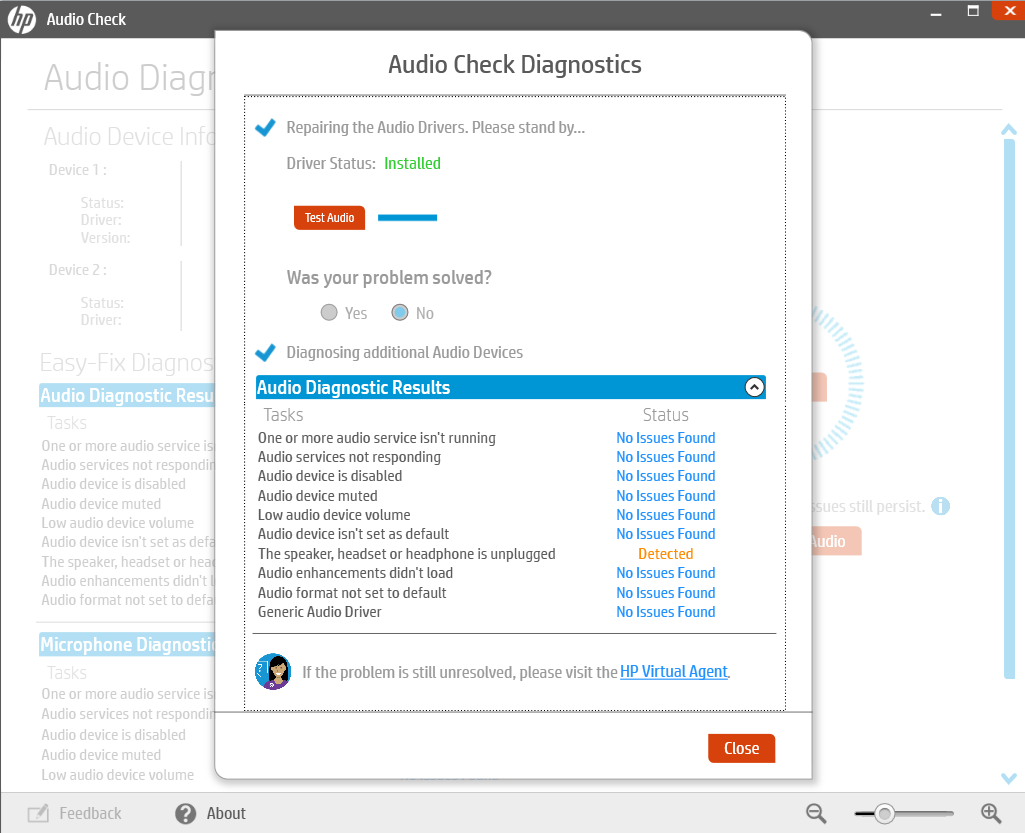Click the Feedback label in the footer
The image size is (1025, 833).
click(90, 813)
